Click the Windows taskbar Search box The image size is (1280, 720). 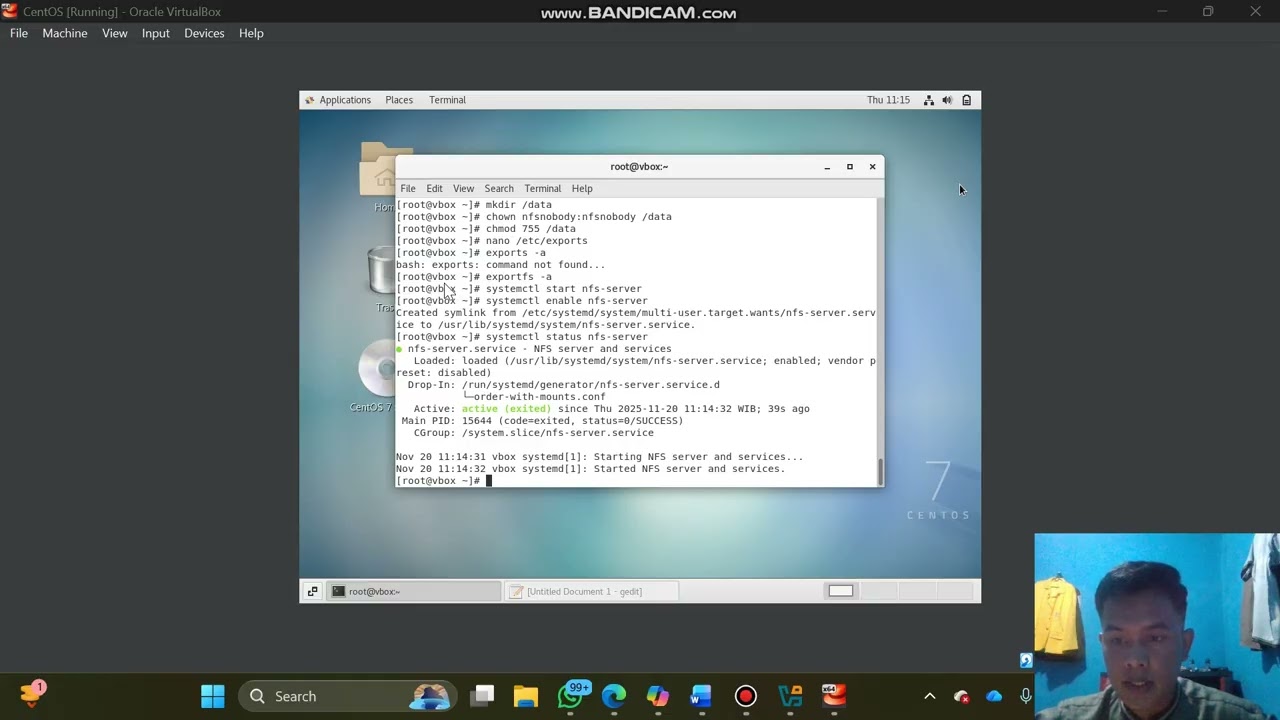click(347, 696)
